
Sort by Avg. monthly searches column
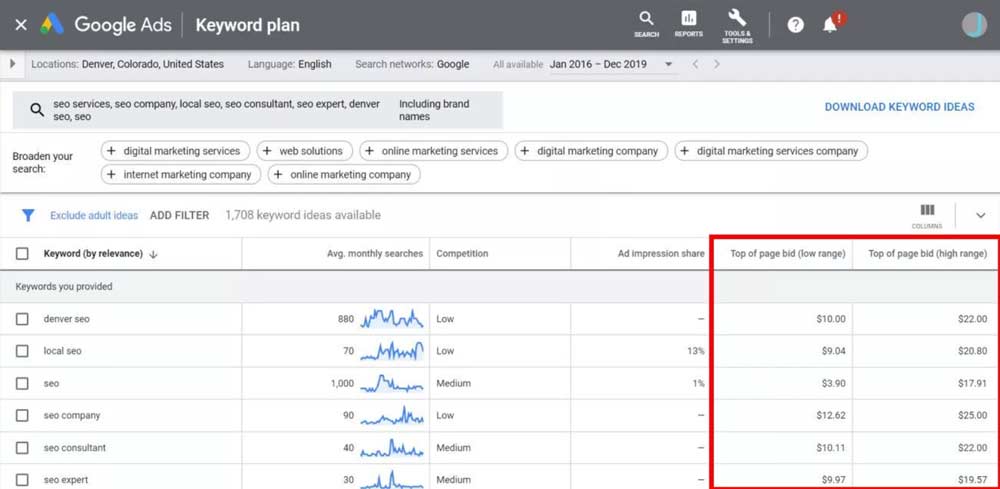pyautogui.click(x=374, y=254)
